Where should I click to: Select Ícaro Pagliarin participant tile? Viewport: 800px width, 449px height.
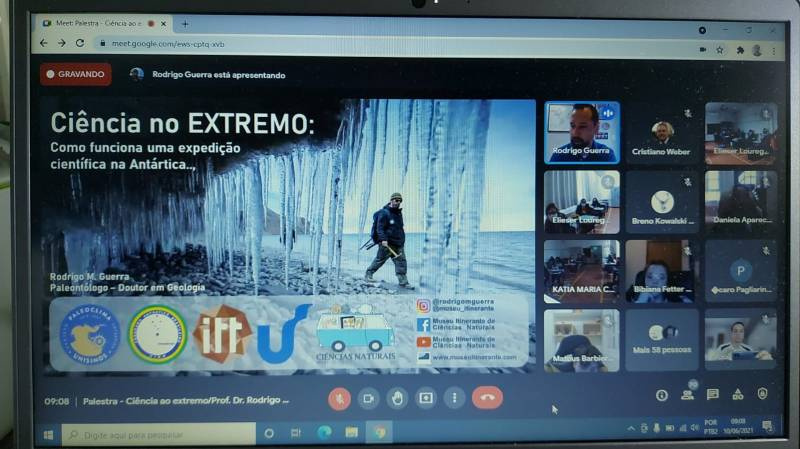coord(741,271)
